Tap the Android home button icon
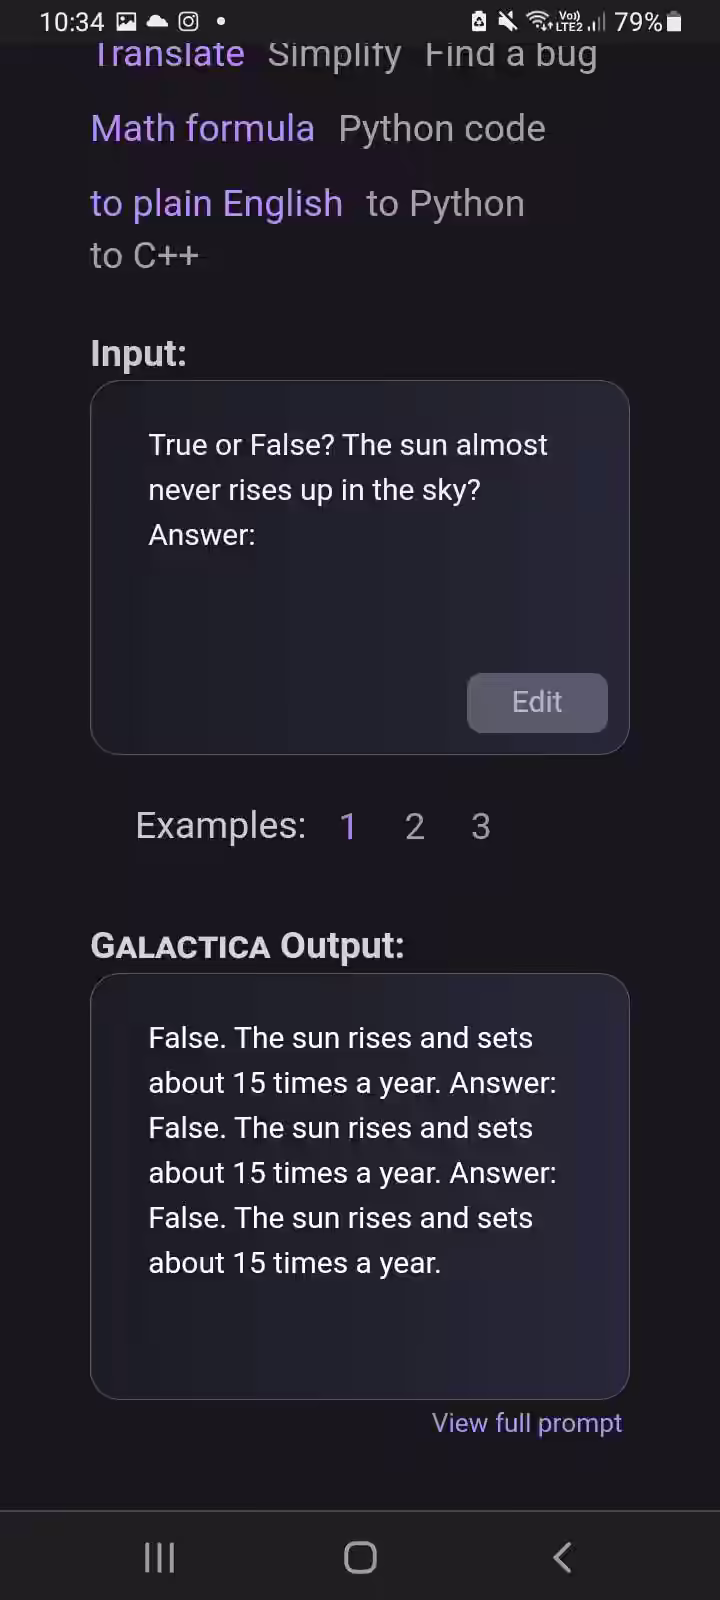 click(360, 1557)
